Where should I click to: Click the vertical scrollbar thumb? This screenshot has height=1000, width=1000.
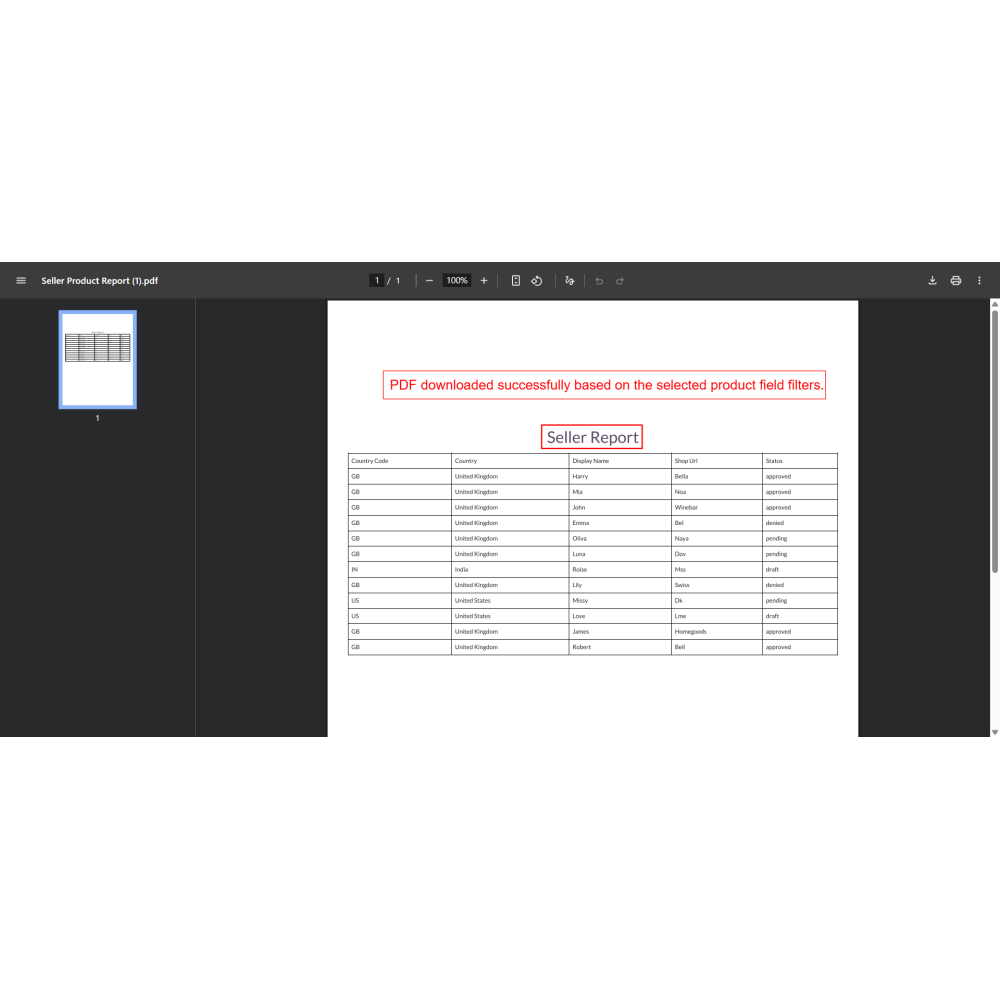994,440
